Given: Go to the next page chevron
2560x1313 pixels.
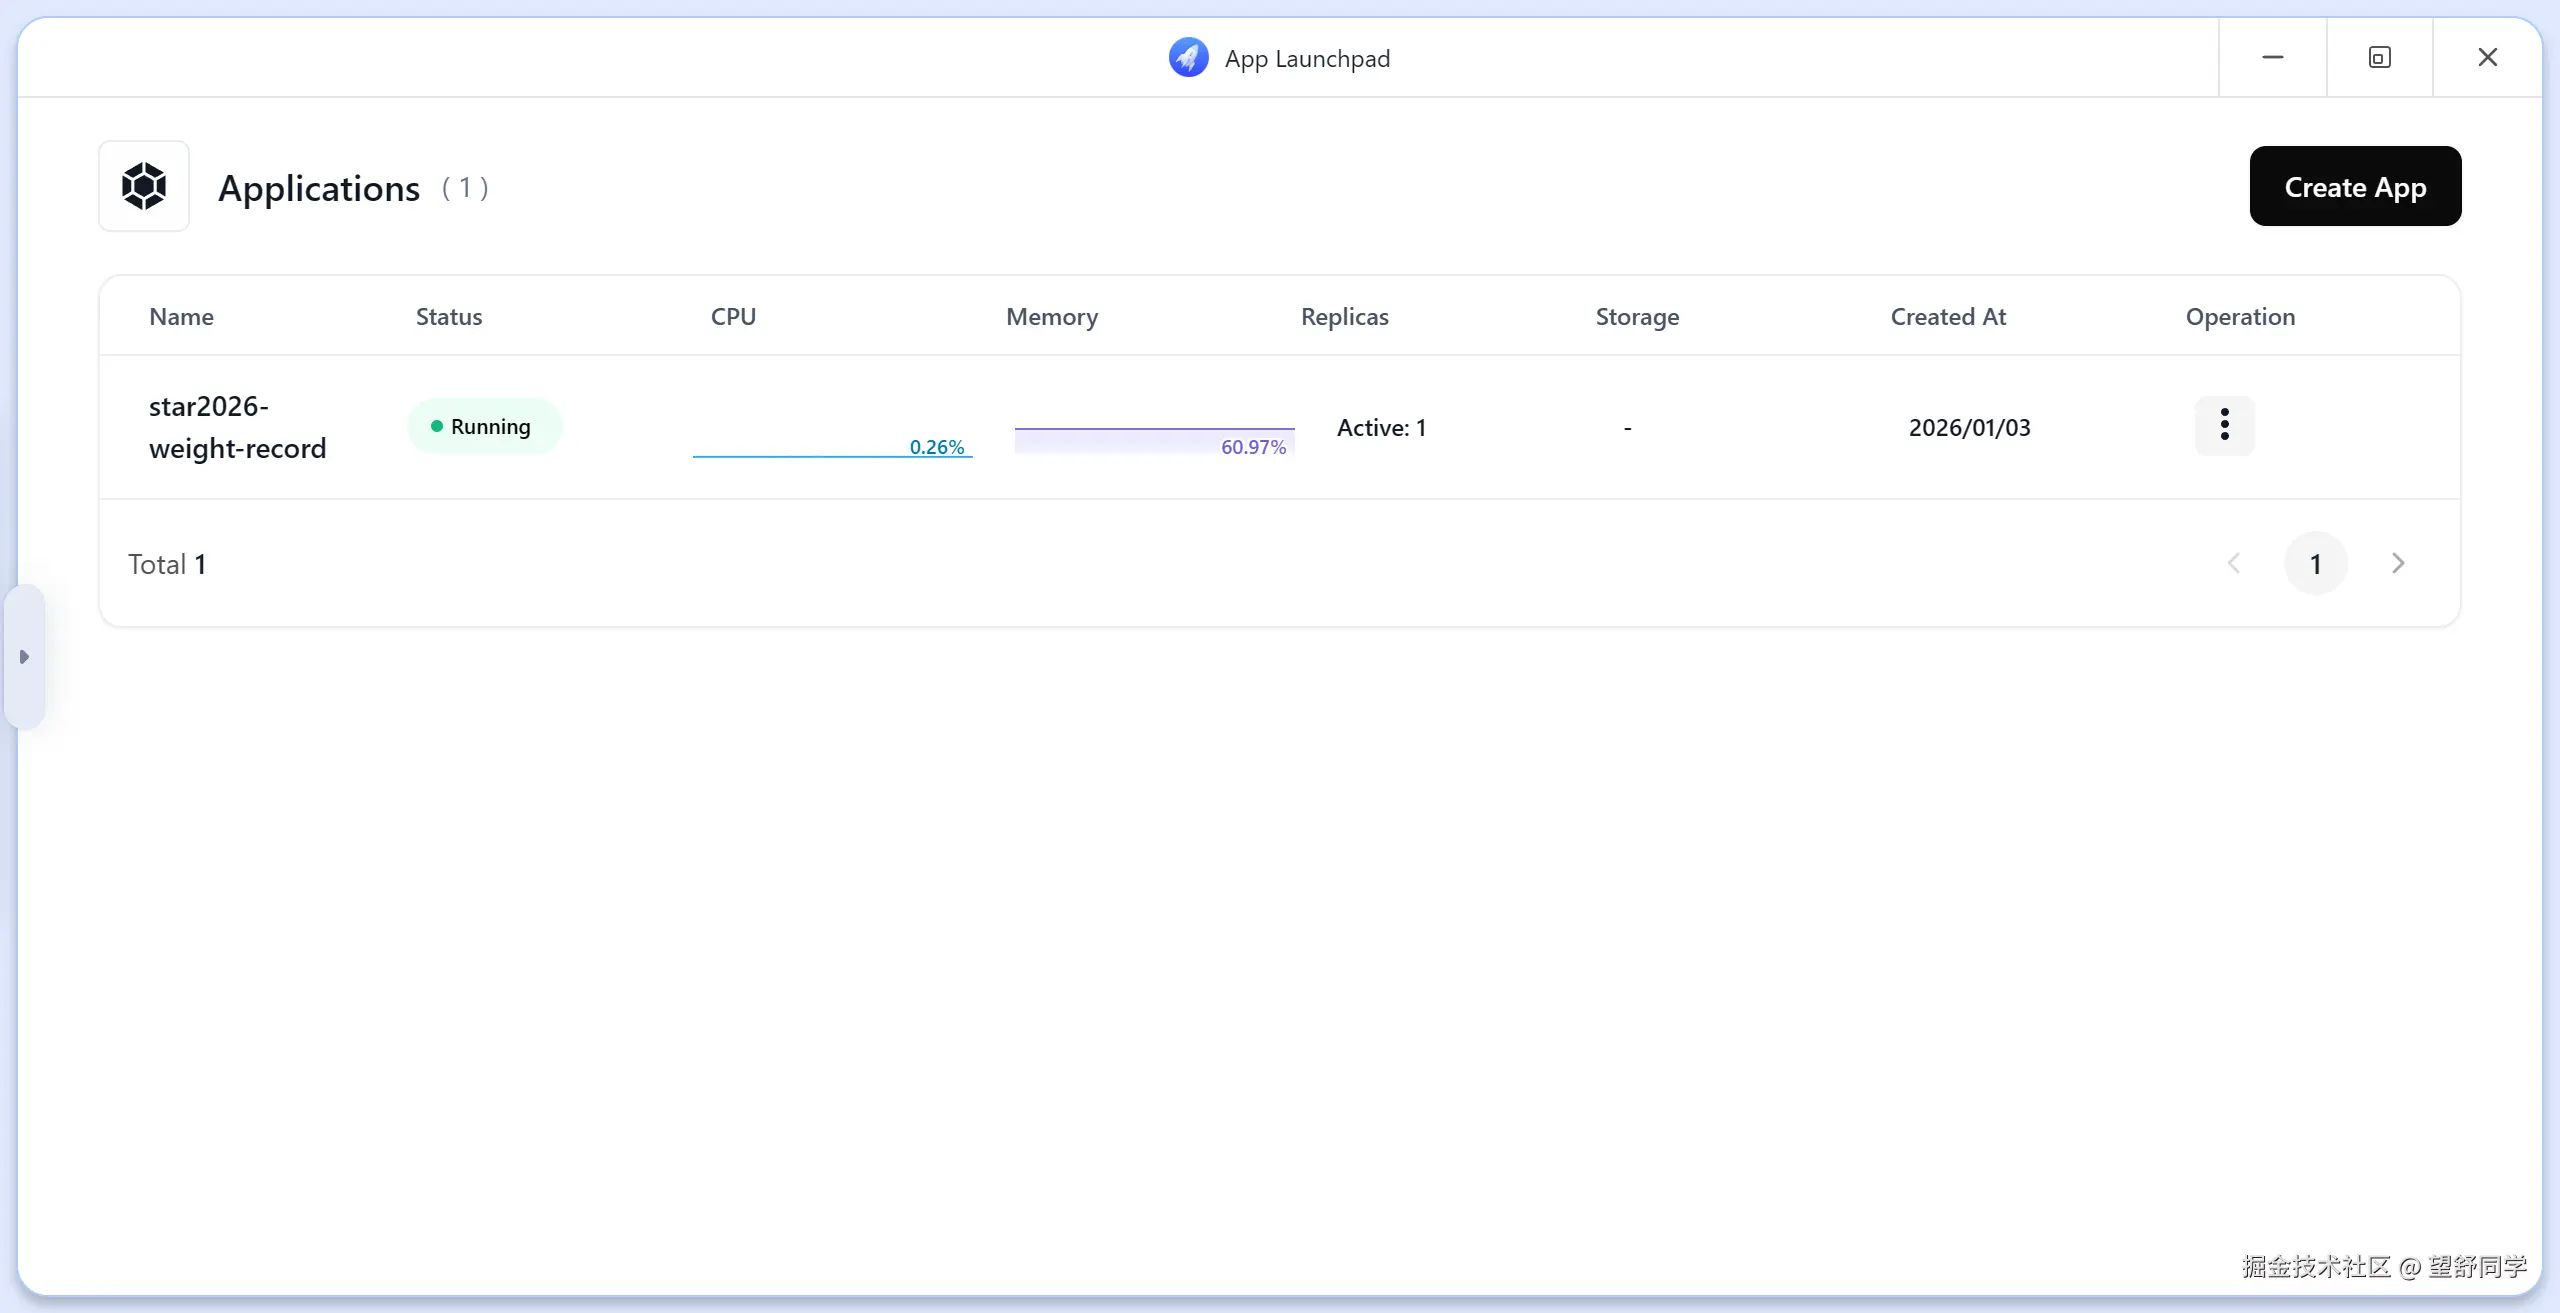Looking at the screenshot, I should coord(2397,564).
